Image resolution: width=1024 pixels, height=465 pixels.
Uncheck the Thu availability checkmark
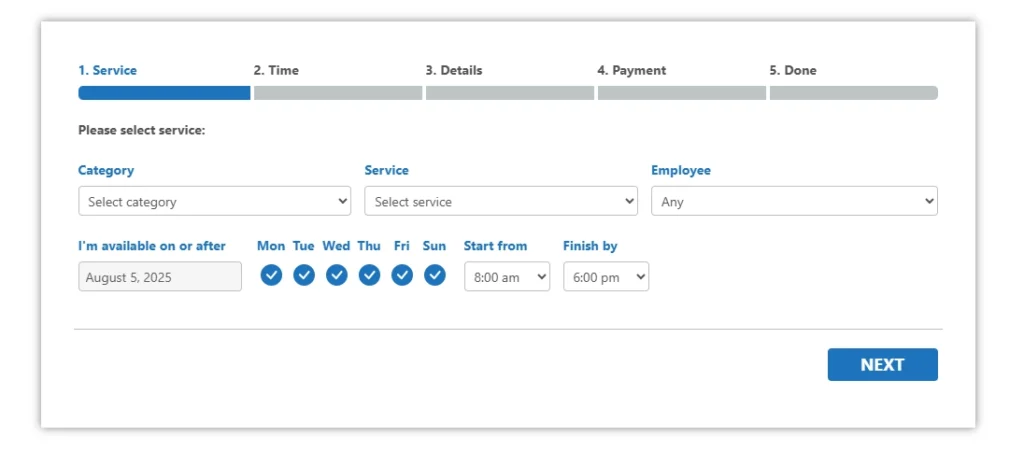pyautogui.click(x=369, y=275)
